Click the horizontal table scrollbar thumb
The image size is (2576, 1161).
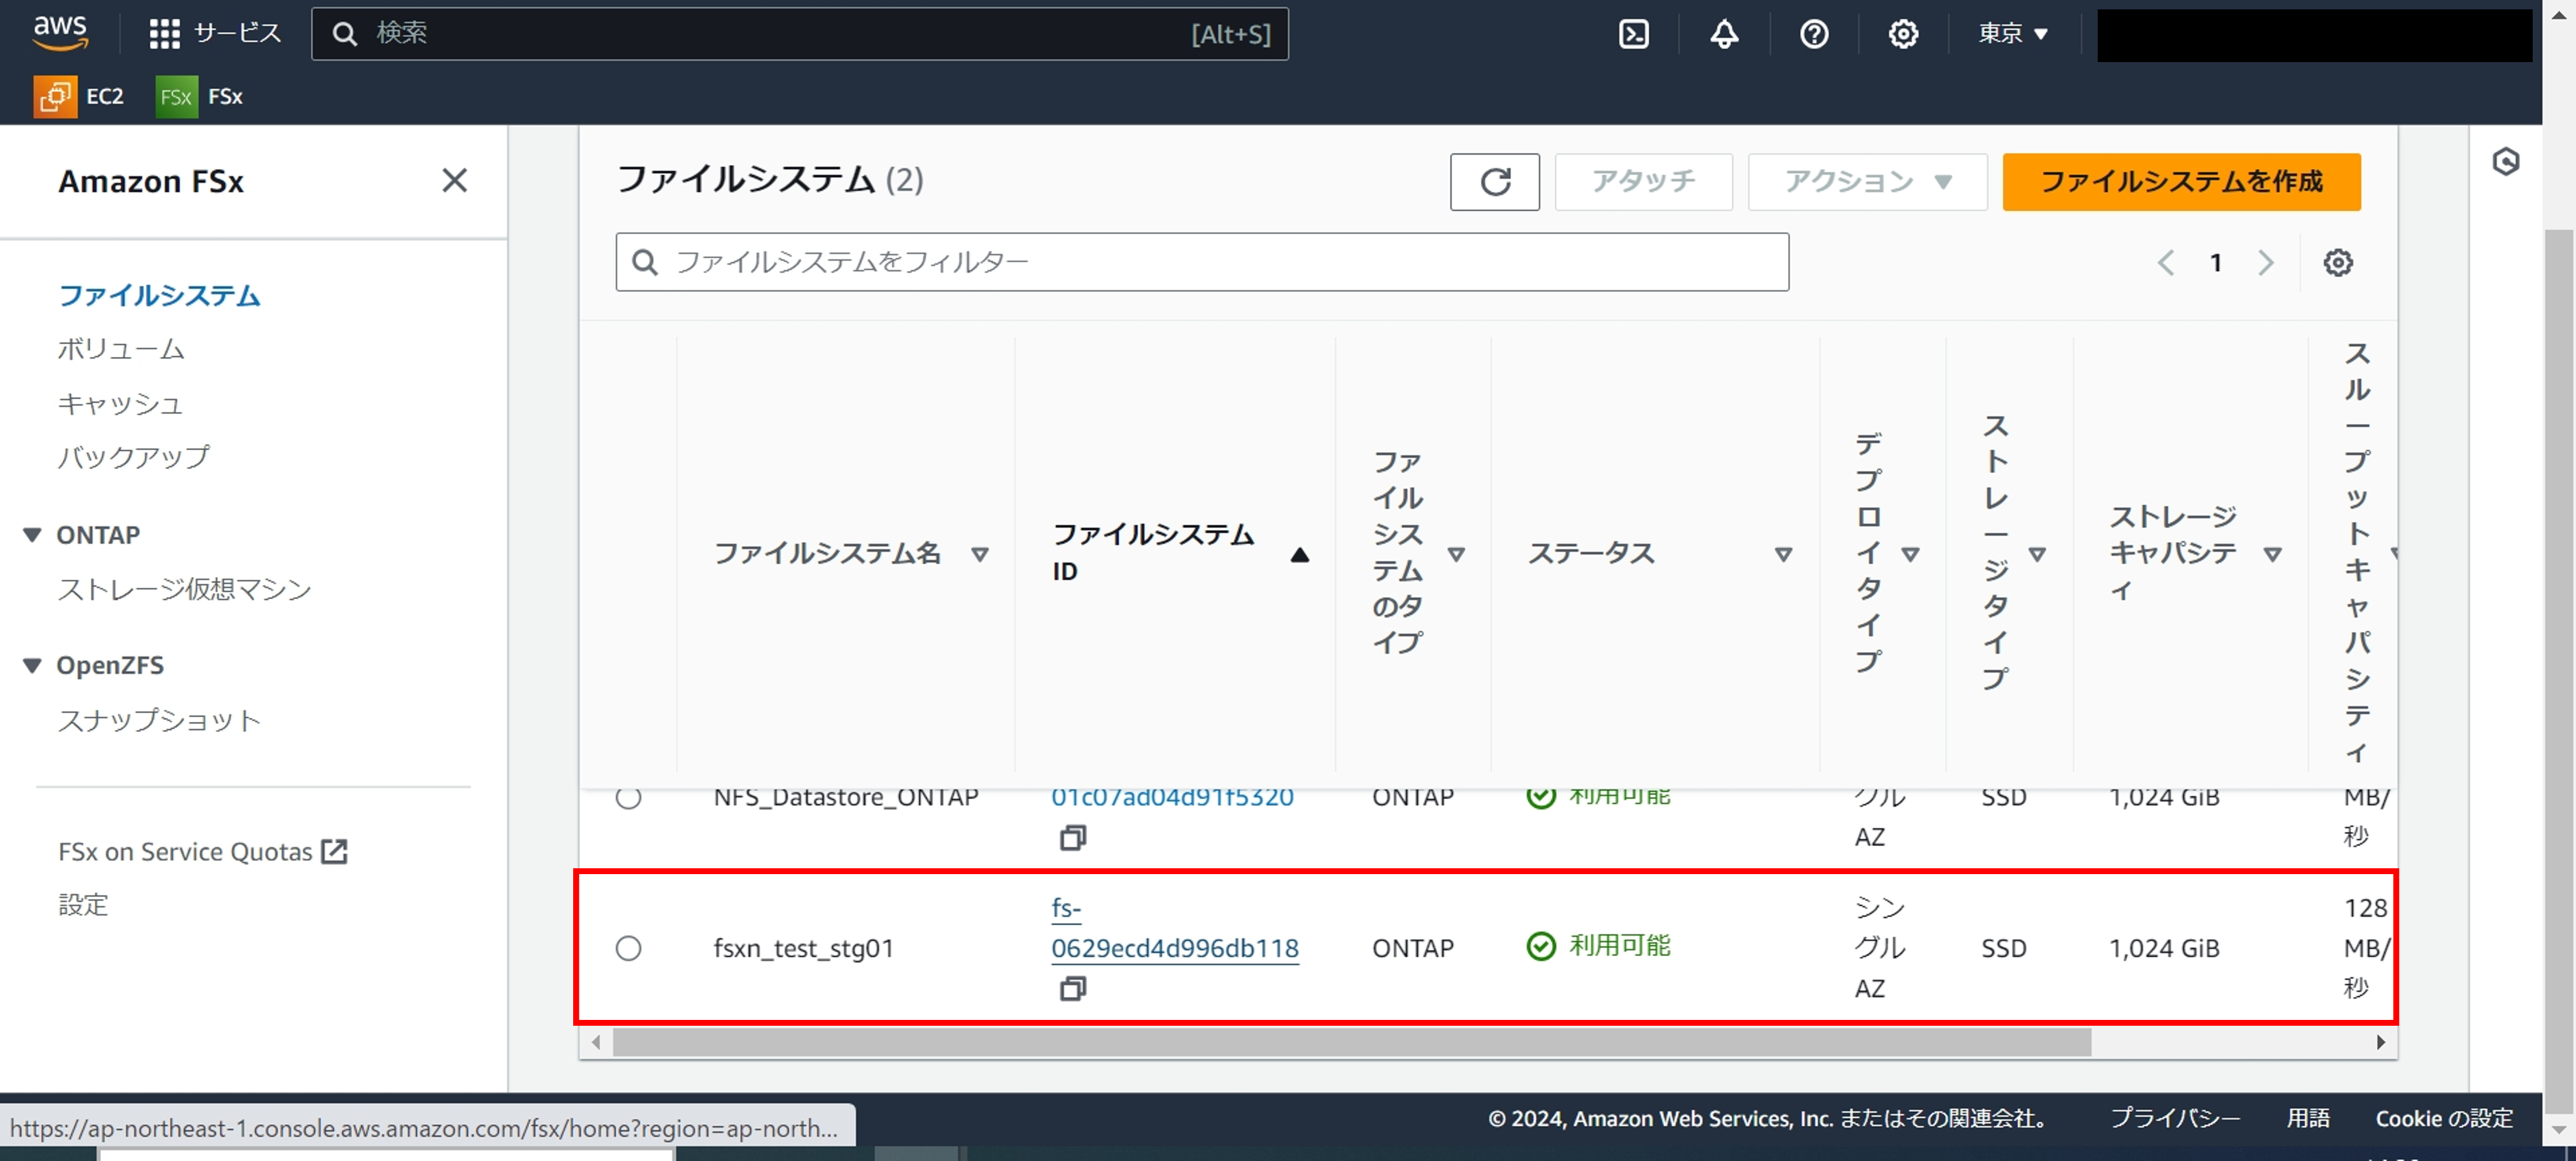click(1351, 1042)
